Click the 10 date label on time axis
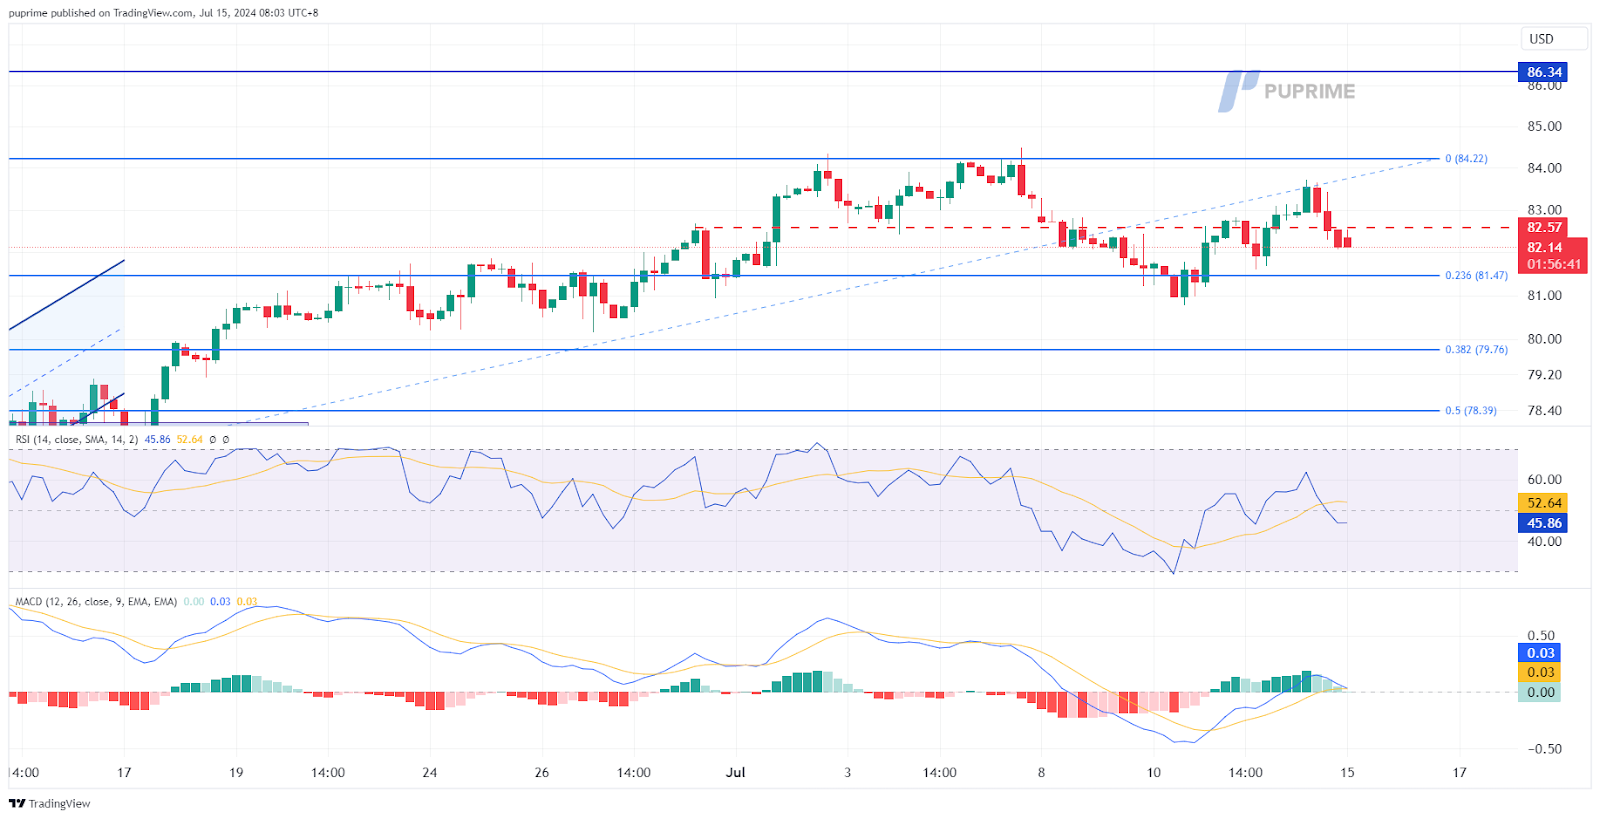1600x819 pixels. pos(1154,772)
